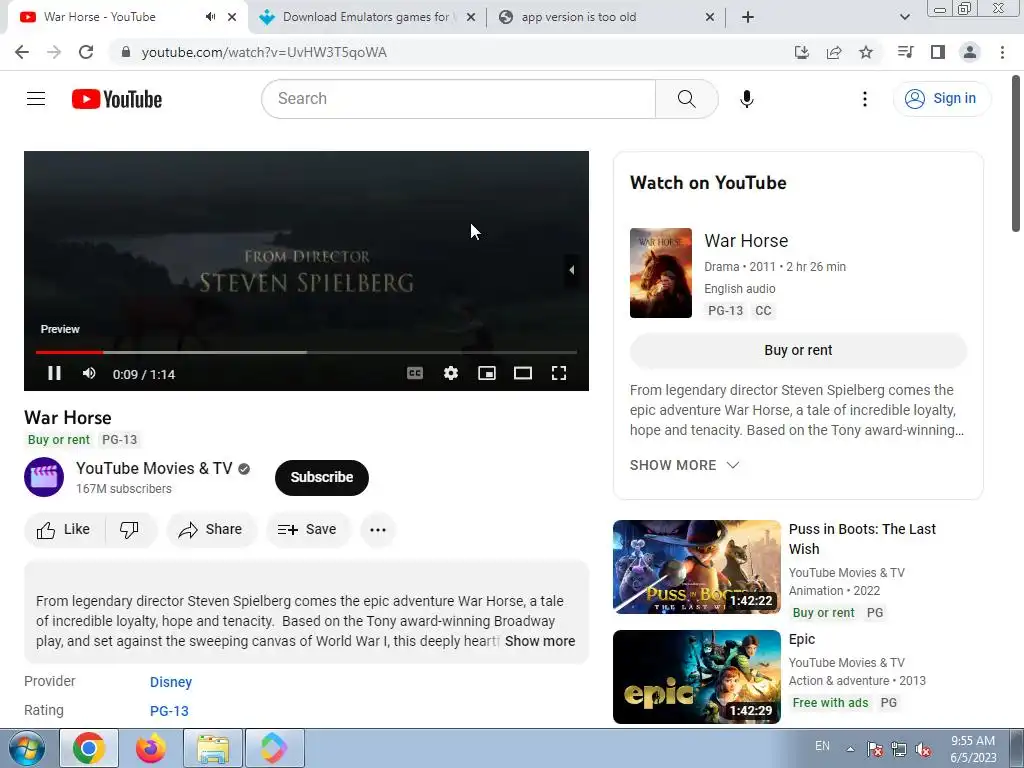
Task: Open the volume tray icon
Action: (923, 749)
